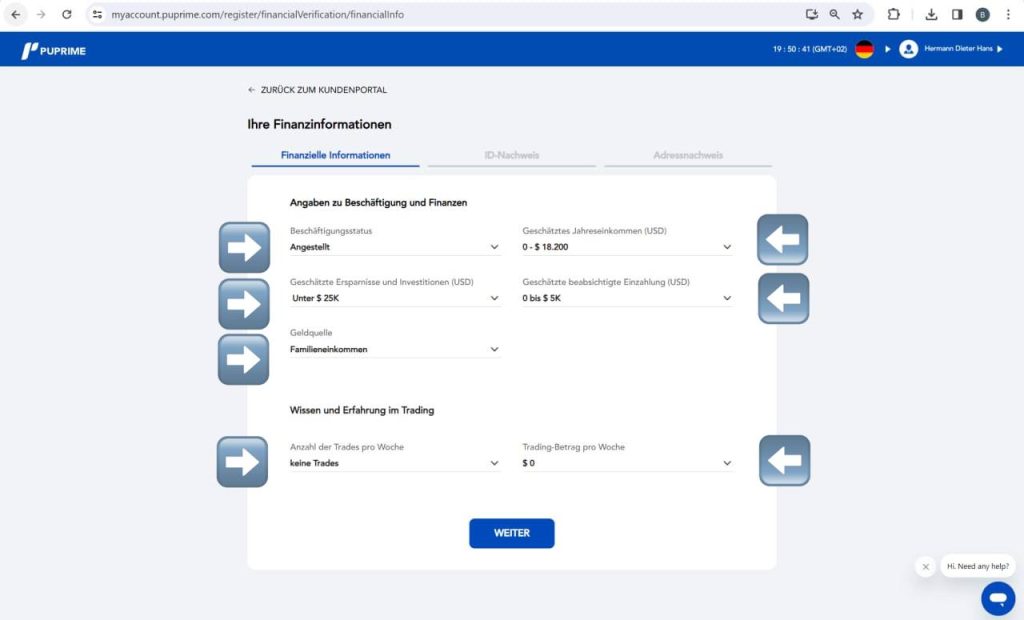Open the browser downloads icon
The image size is (1024, 620).
coord(931,15)
